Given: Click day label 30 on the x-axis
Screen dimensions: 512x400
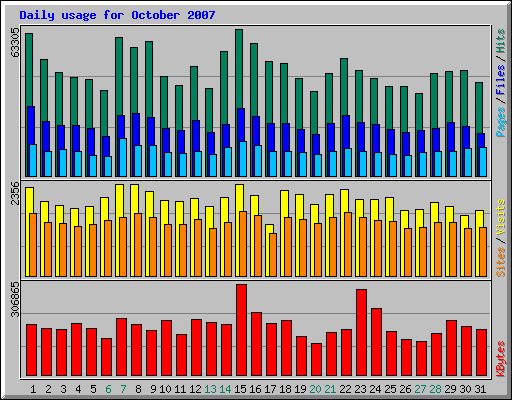Looking at the screenshot, I should tap(465, 389).
